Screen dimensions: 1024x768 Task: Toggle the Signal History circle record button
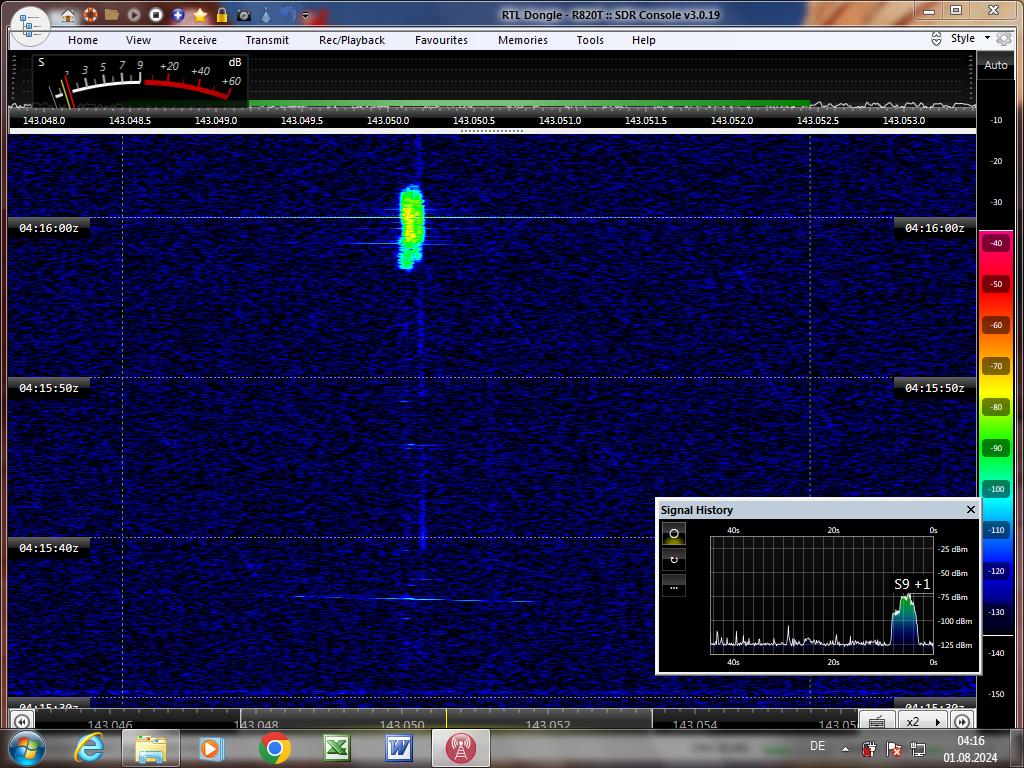[674, 534]
